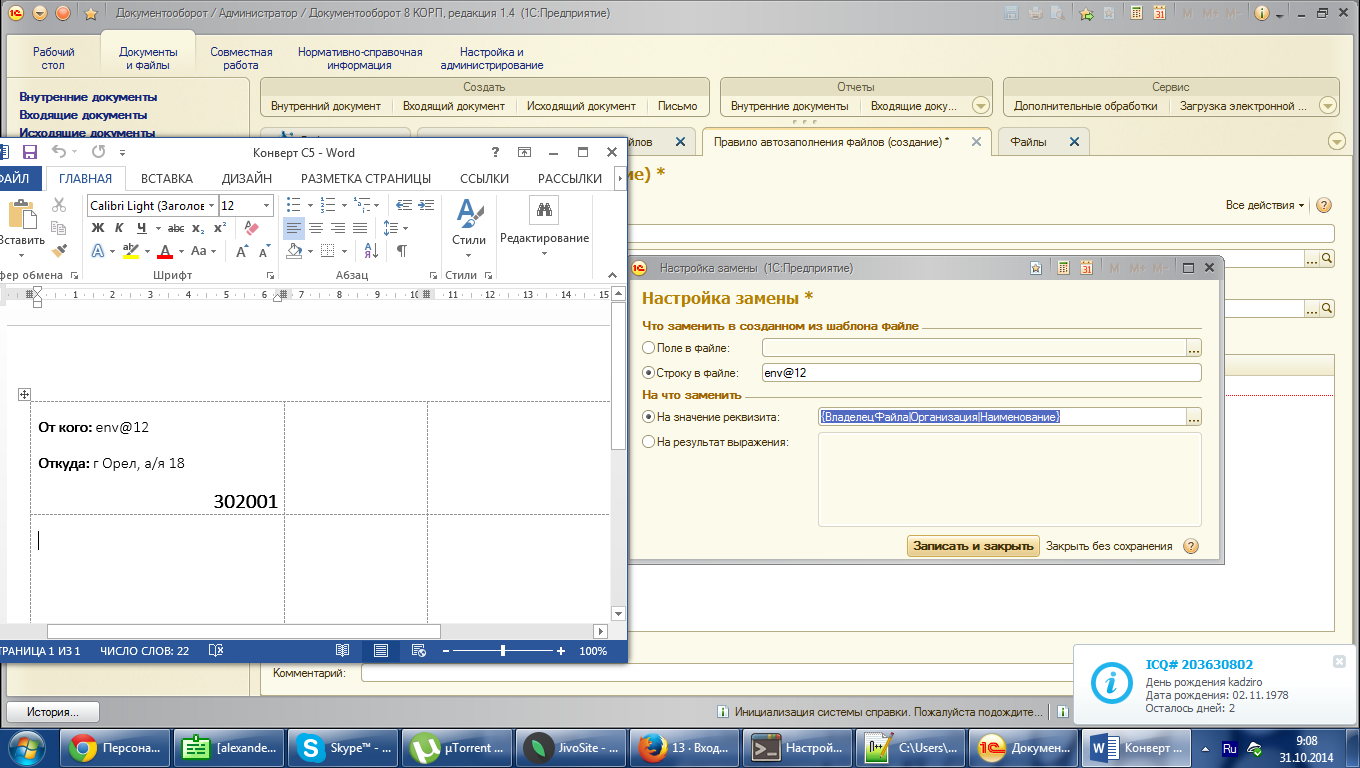Open the Стили gallery dropdown
This screenshot has width=1360, height=768.
pyautogui.click(x=469, y=228)
